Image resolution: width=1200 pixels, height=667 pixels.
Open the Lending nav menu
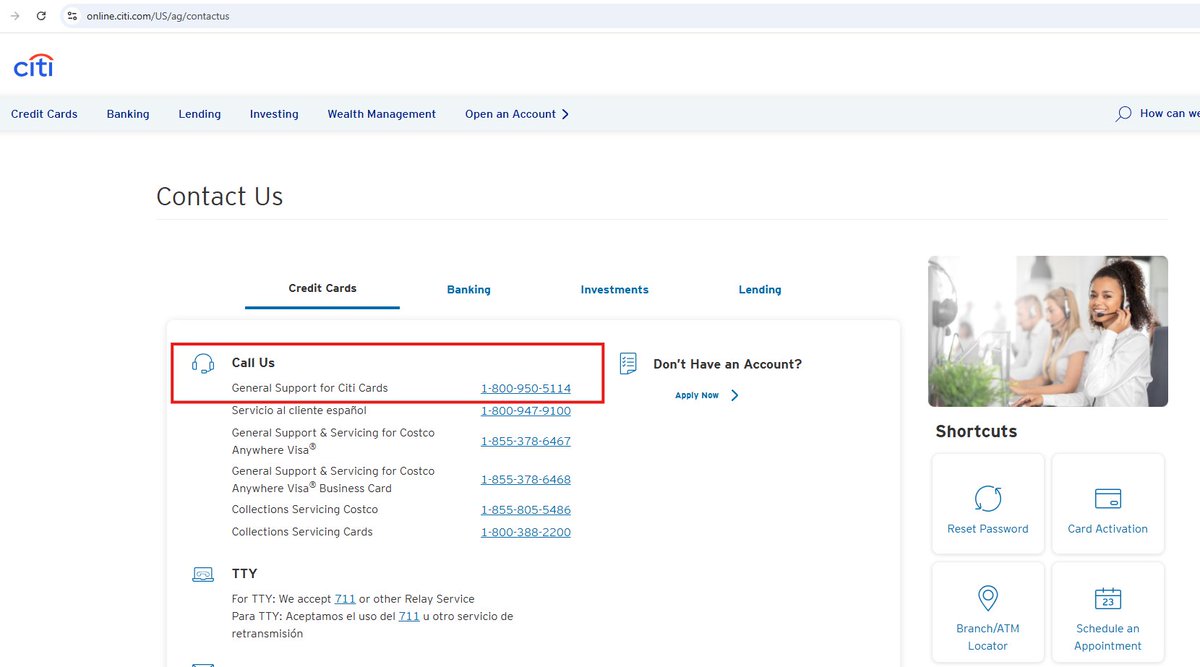(x=200, y=114)
